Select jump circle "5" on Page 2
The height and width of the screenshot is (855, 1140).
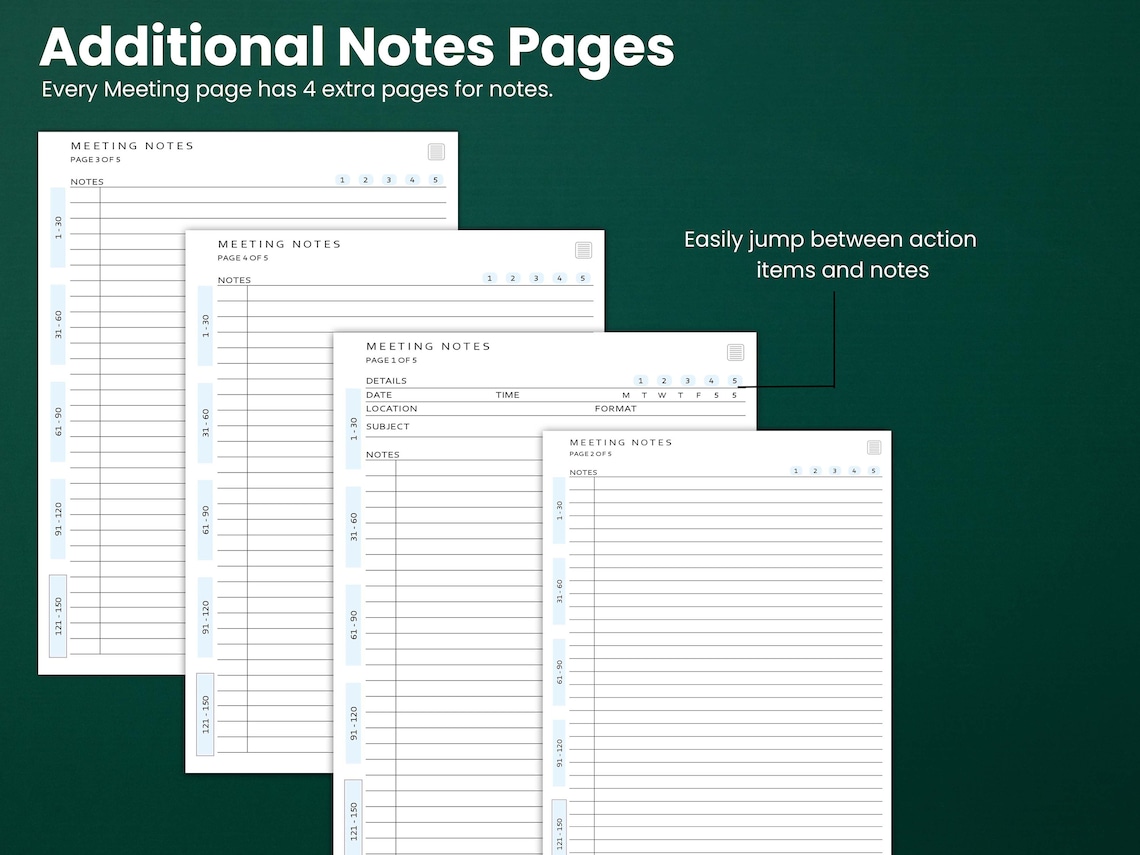[x=872, y=470]
